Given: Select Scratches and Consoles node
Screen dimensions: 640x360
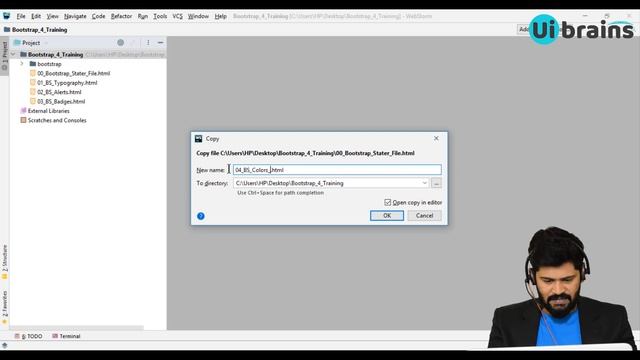Looking at the screenshot, I should [x=57, y=120].
